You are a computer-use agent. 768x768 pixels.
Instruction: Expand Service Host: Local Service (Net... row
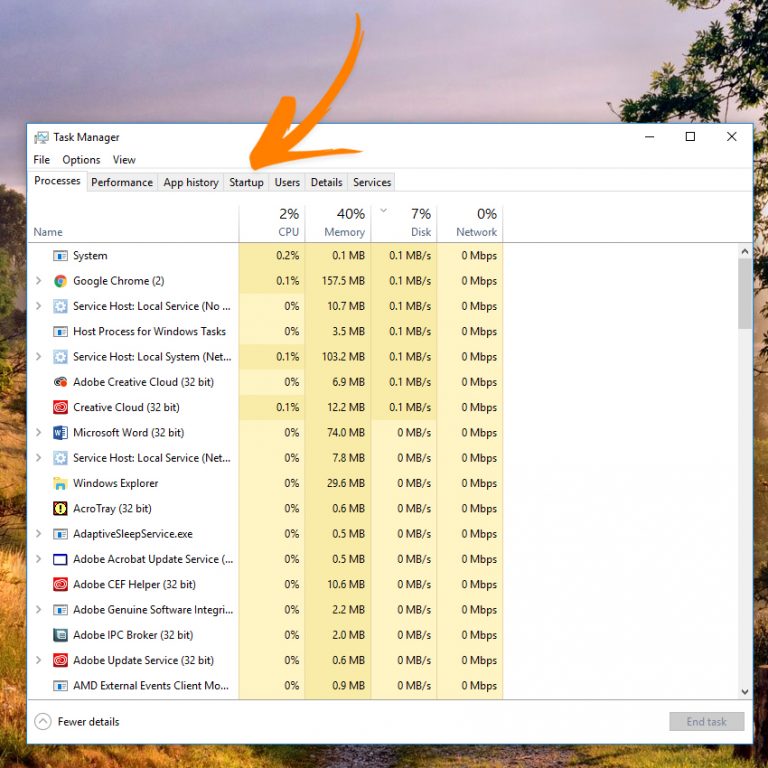tap(39, 458)
